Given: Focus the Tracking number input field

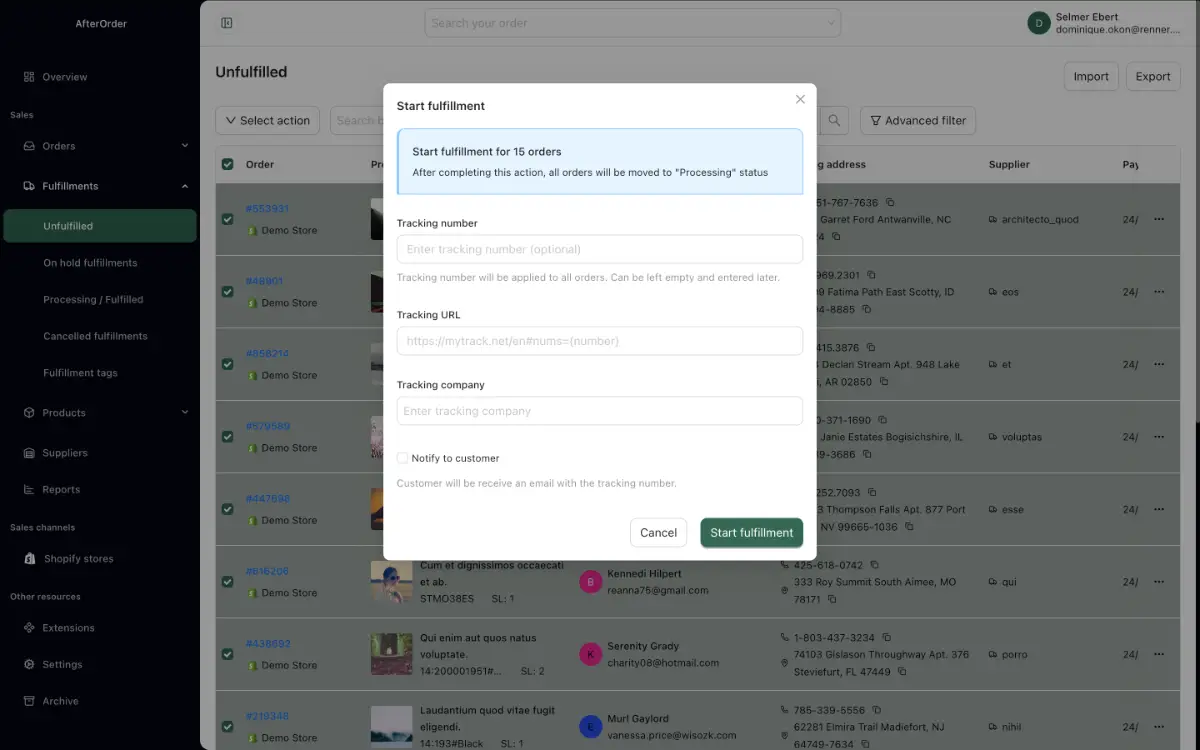Looking at the screenshot, I should tap(599, 249).
